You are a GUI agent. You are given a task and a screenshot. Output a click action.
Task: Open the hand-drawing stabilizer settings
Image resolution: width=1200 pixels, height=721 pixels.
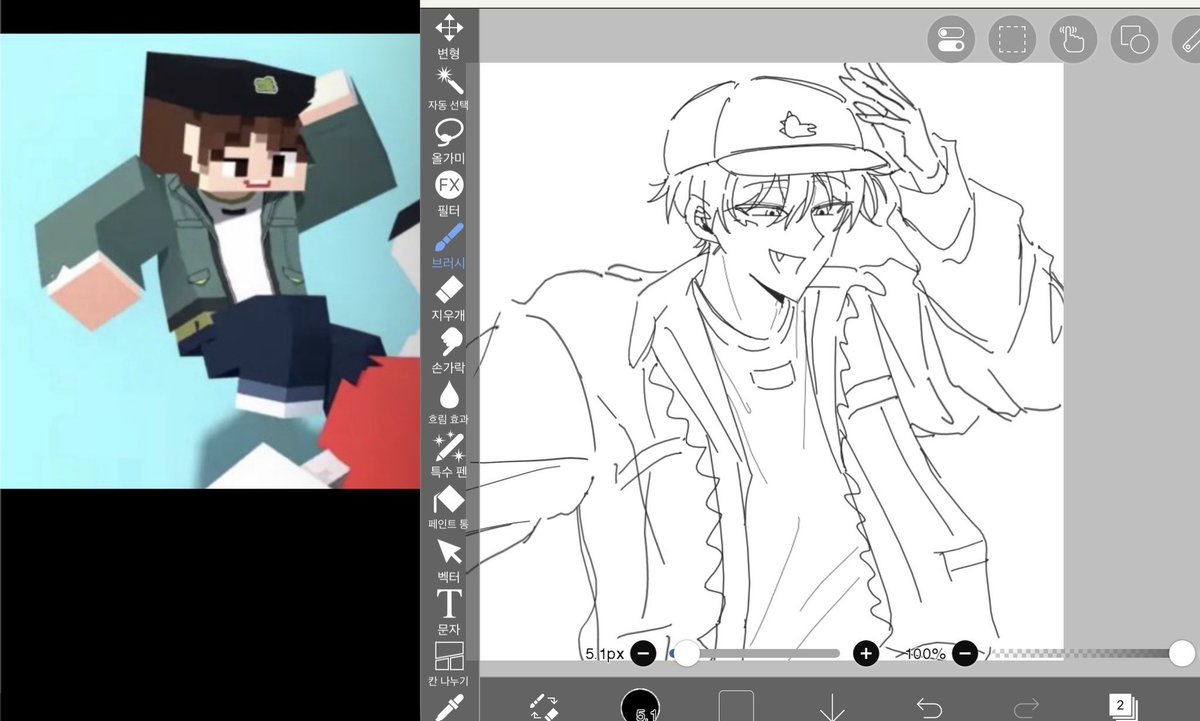pos(1073,40)
